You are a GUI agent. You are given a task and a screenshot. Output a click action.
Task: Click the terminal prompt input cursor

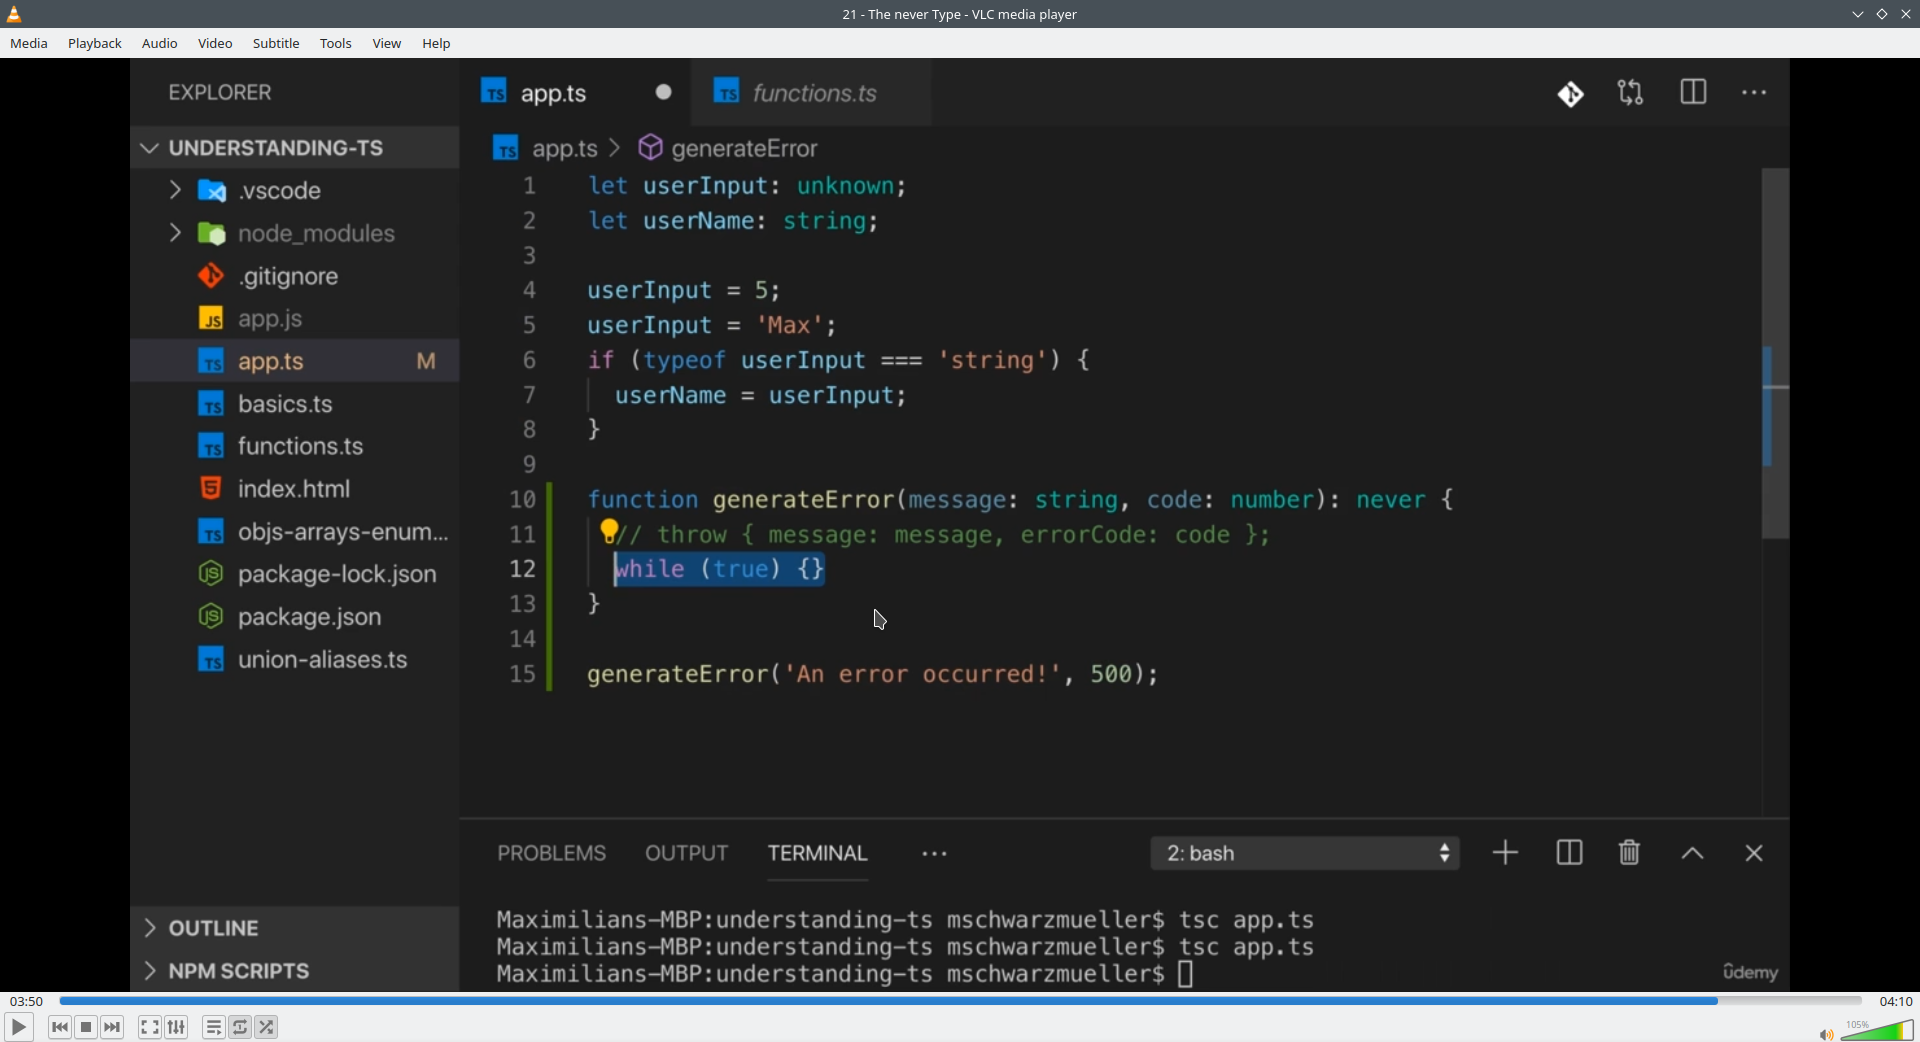click(x=1186, y=975)
